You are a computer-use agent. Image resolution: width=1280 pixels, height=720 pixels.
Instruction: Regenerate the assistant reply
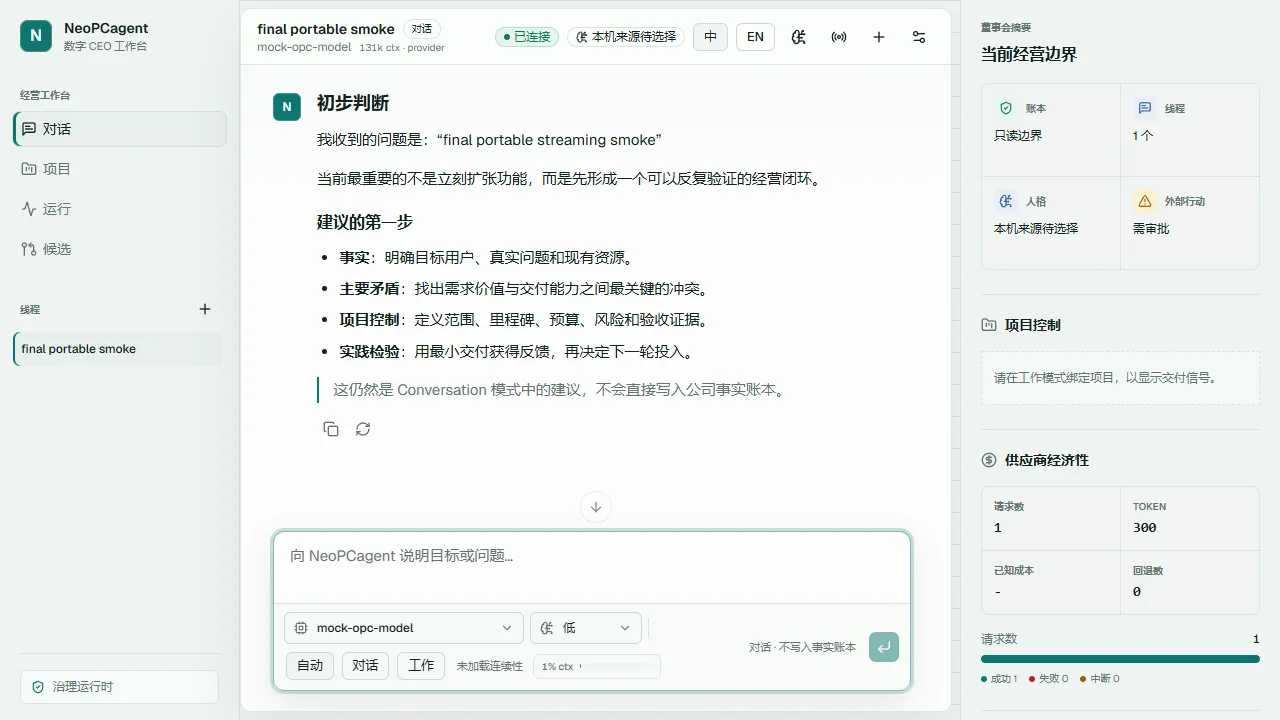click(363, 429)
